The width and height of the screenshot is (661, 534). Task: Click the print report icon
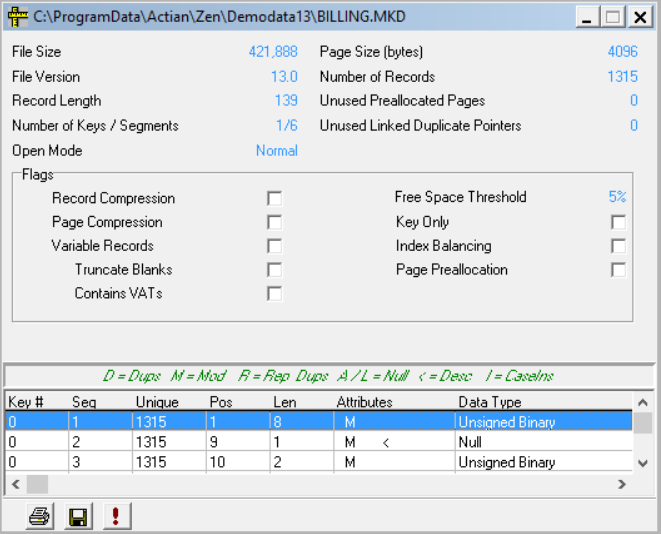coord(40,516)
